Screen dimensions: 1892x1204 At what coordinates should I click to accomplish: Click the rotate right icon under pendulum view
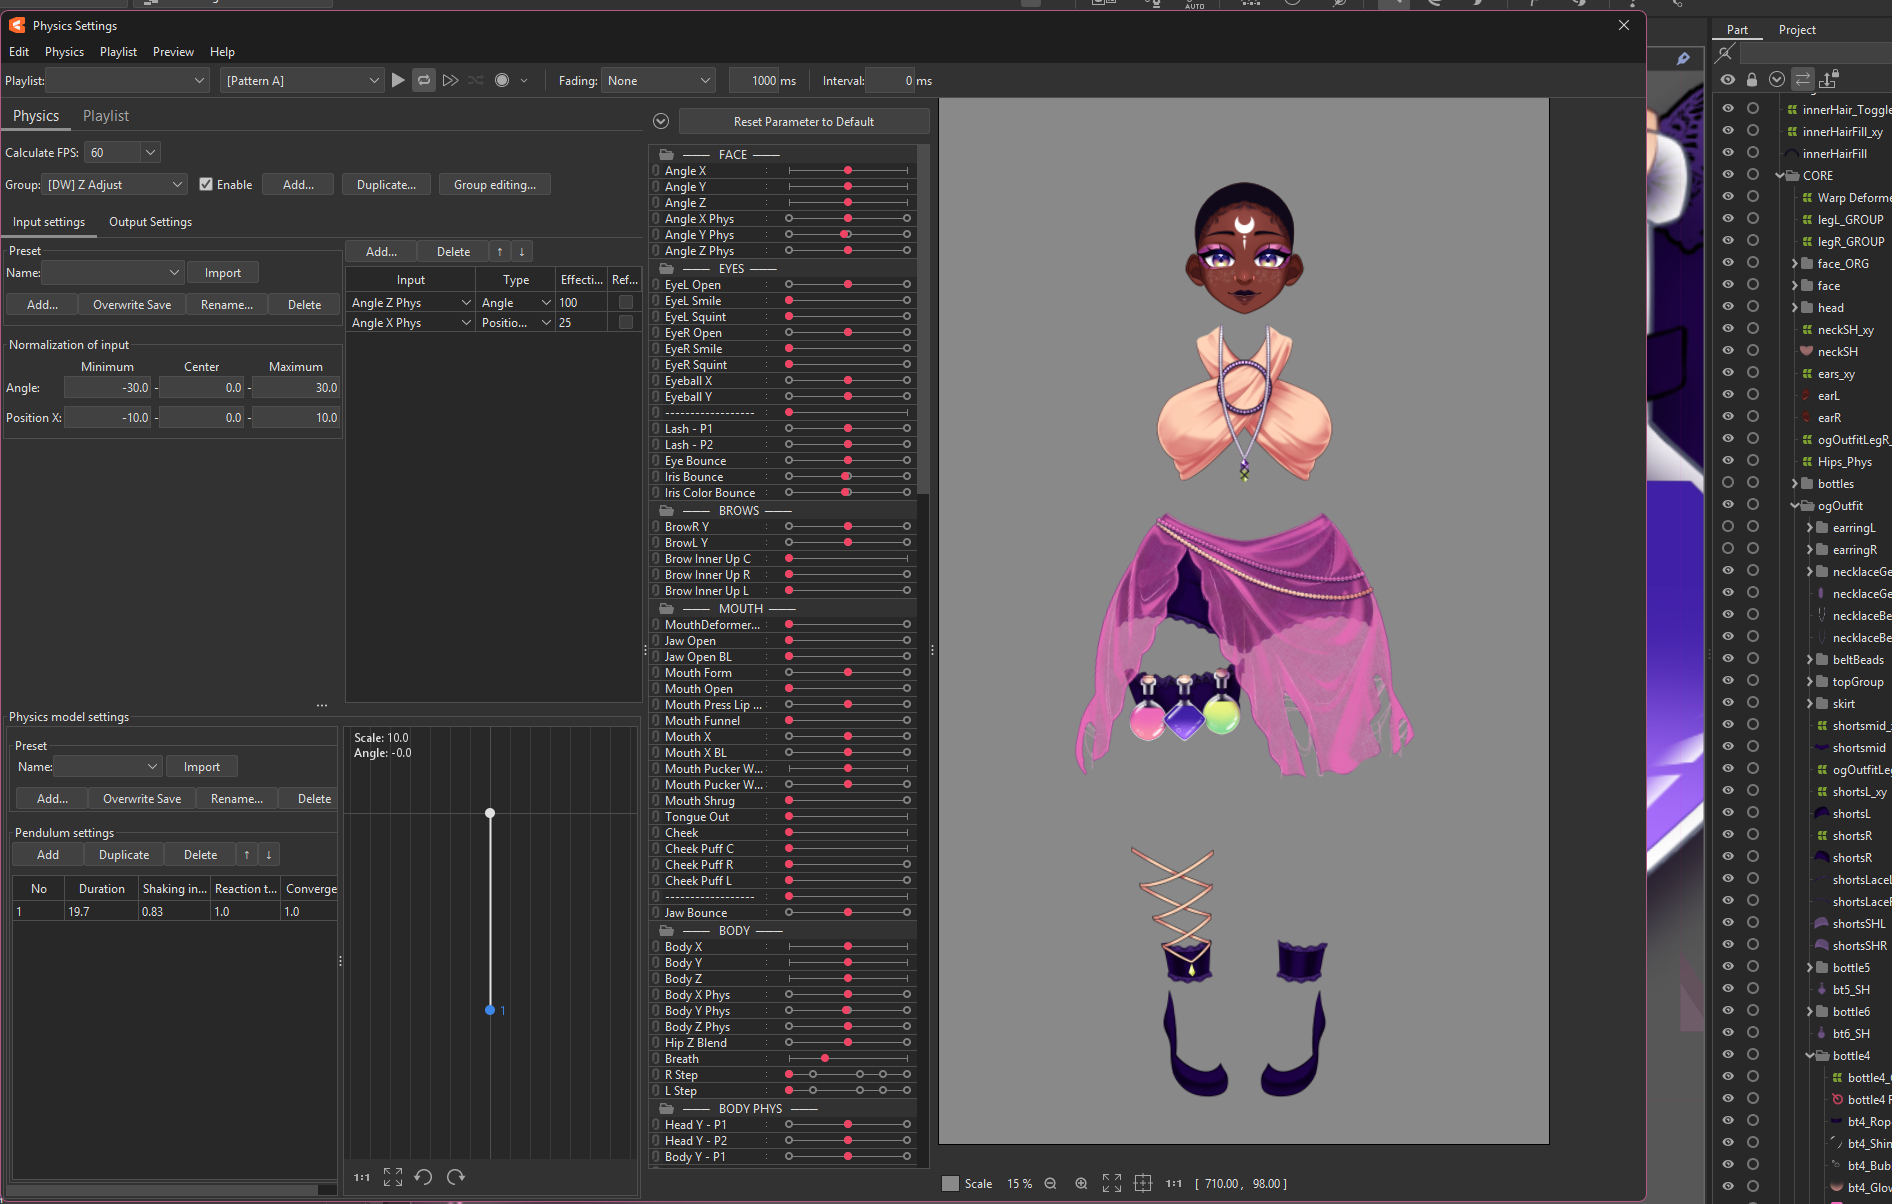click(456, 1177)
